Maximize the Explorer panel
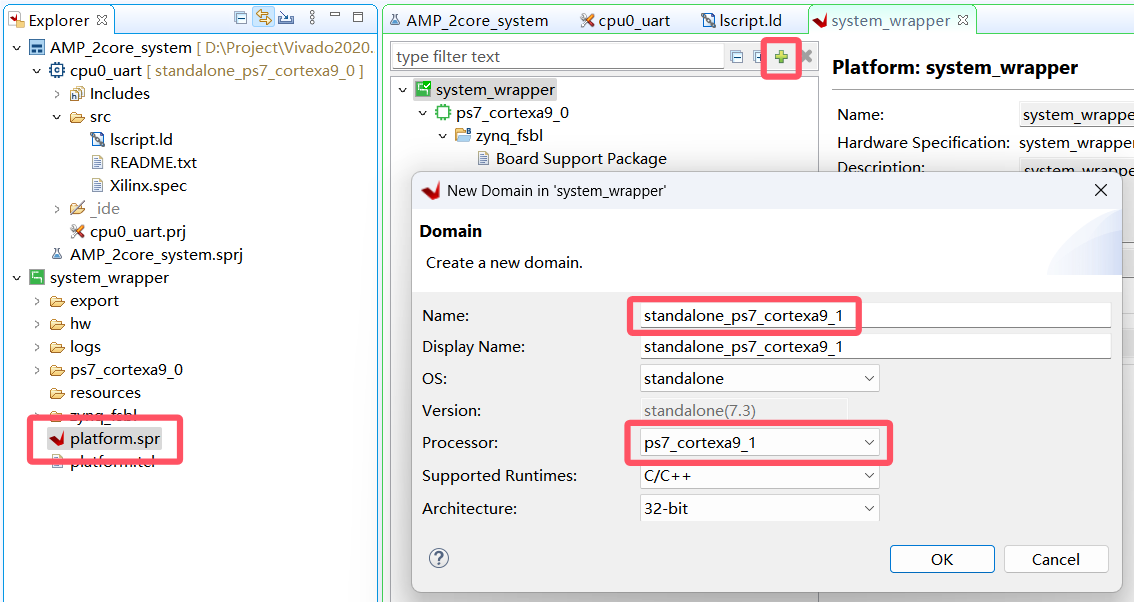Screen dimensions: 1134x602 (x=357, y=17)
